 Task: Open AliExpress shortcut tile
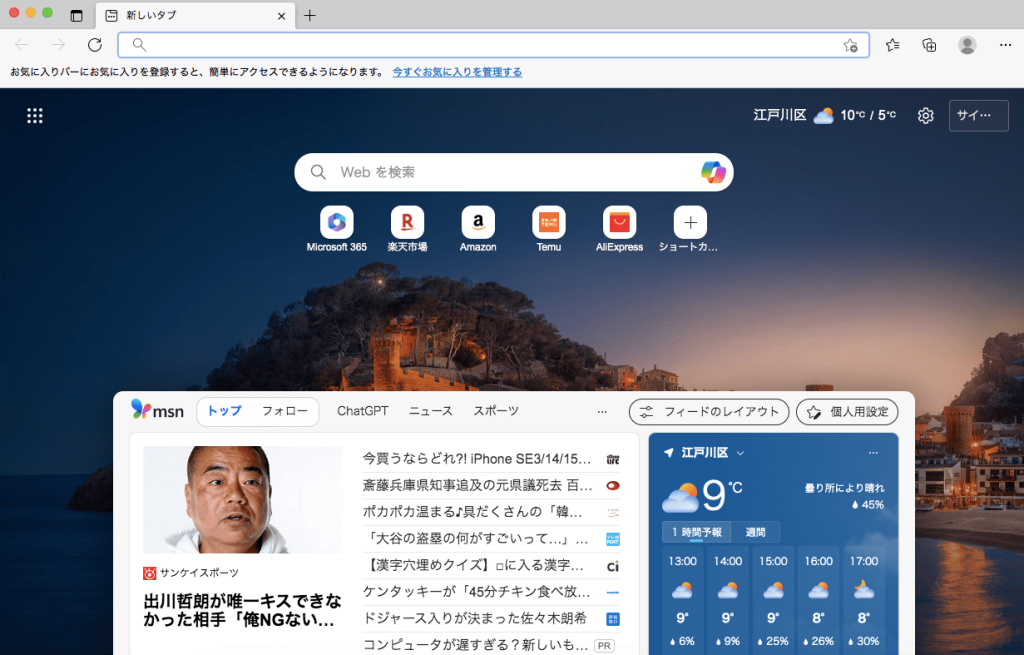coord(619,229)
